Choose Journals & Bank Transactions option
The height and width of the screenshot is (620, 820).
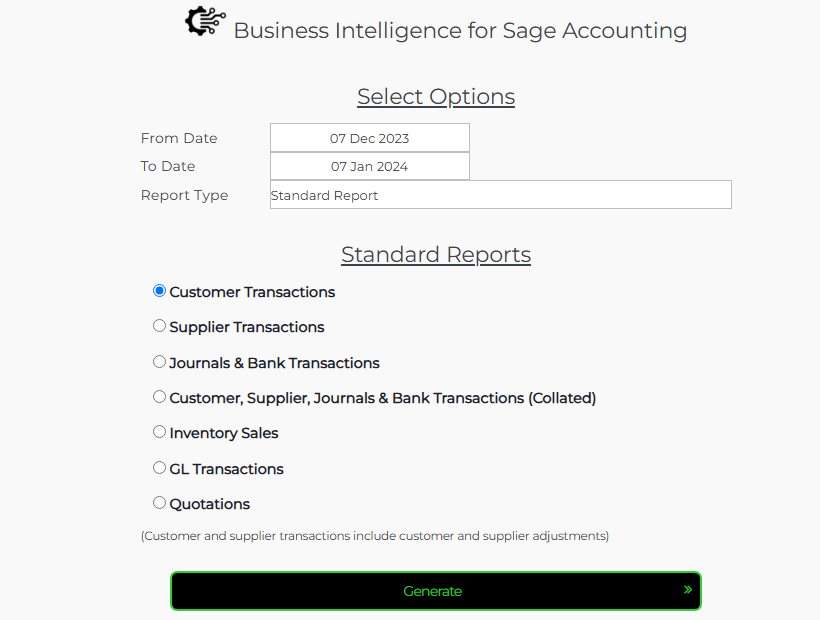159,362
